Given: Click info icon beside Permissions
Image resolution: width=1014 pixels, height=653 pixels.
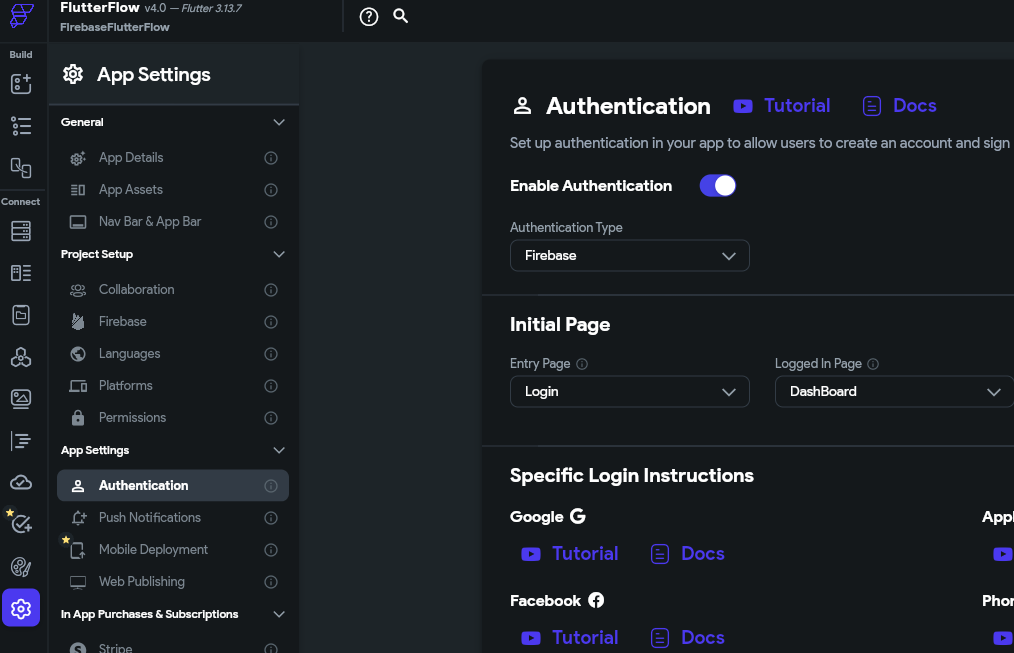Looking at the screenshot, I should (271, 418).
